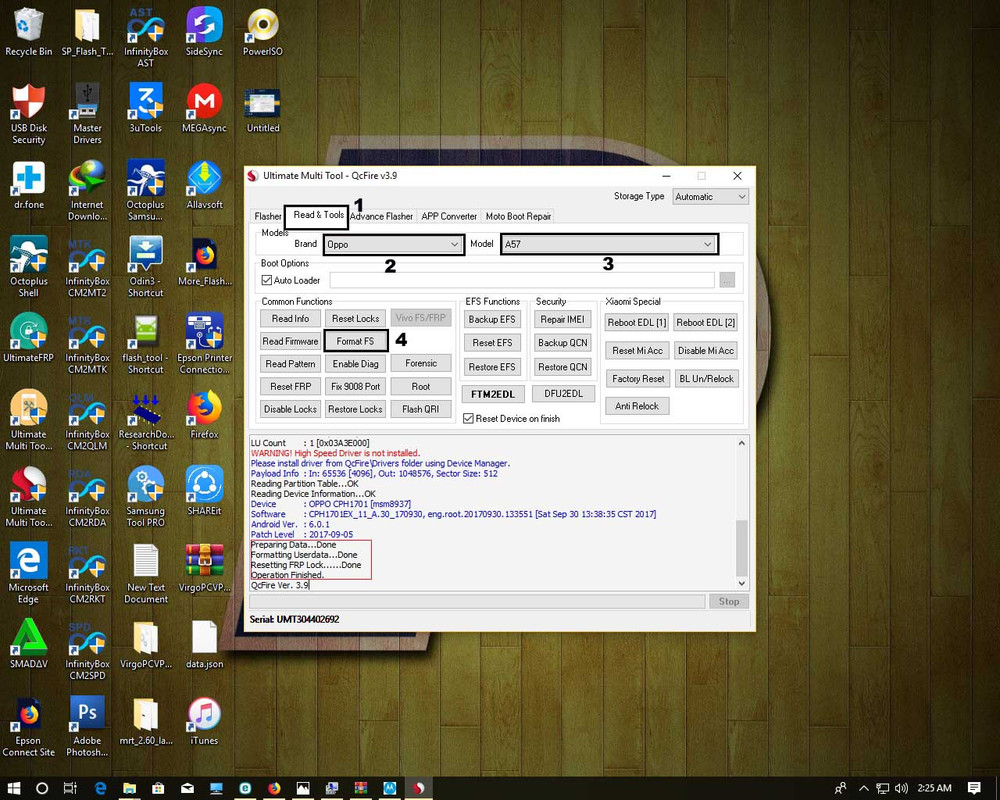This screenshot has height=800, width=1000.
Task: Open the Action Center notifications icon
Action: point(974,788)
